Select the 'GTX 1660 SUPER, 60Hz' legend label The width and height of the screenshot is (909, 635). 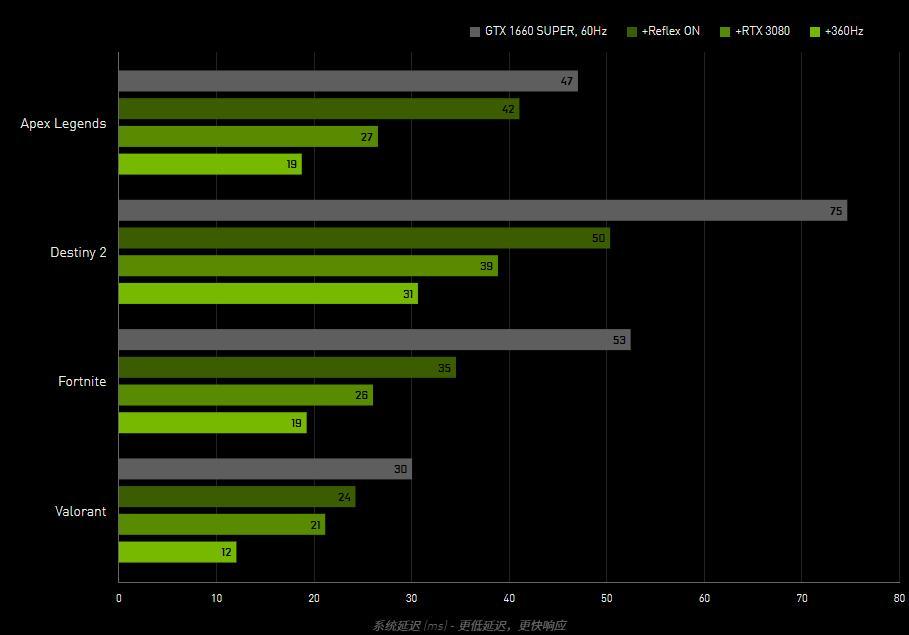(546, 31)
